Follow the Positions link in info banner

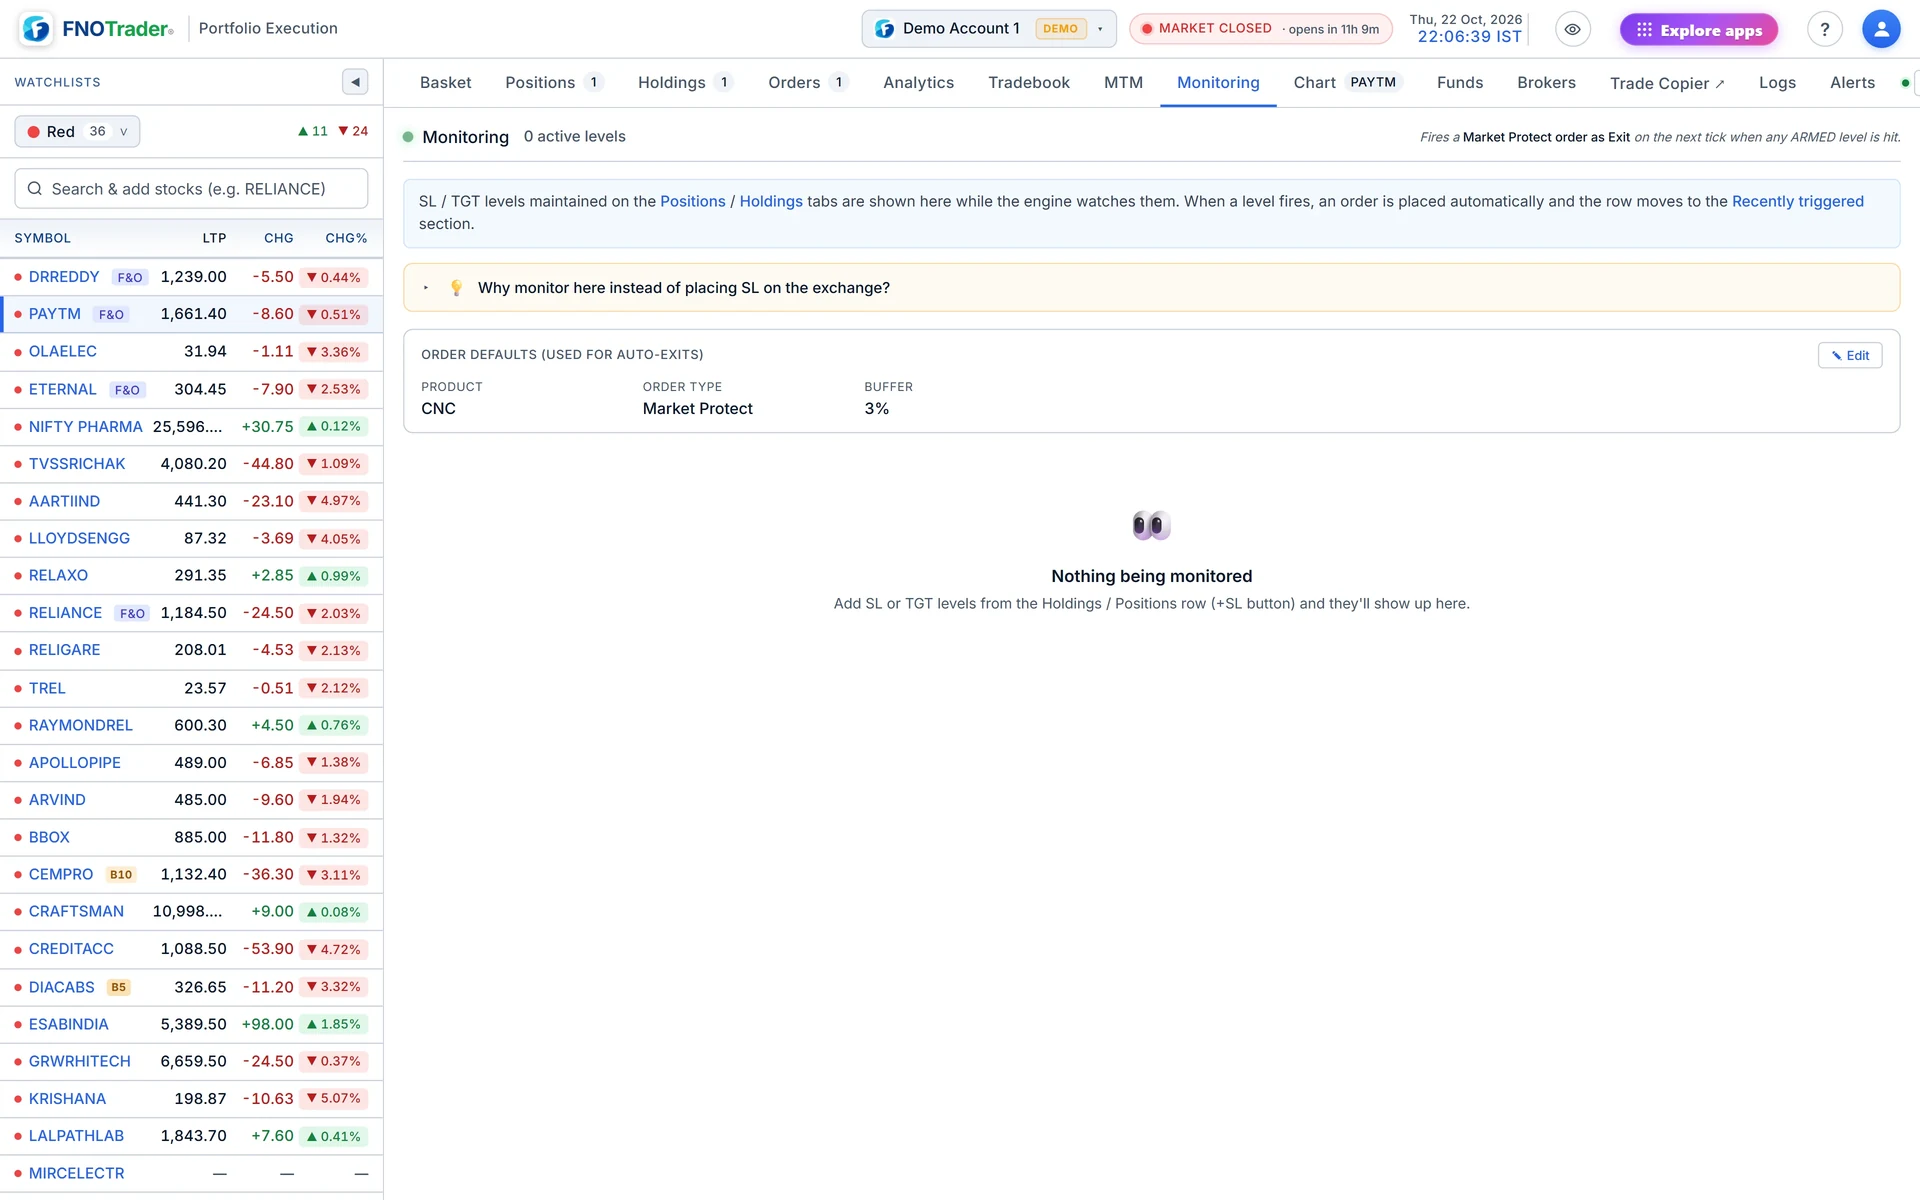click(692, 201)
